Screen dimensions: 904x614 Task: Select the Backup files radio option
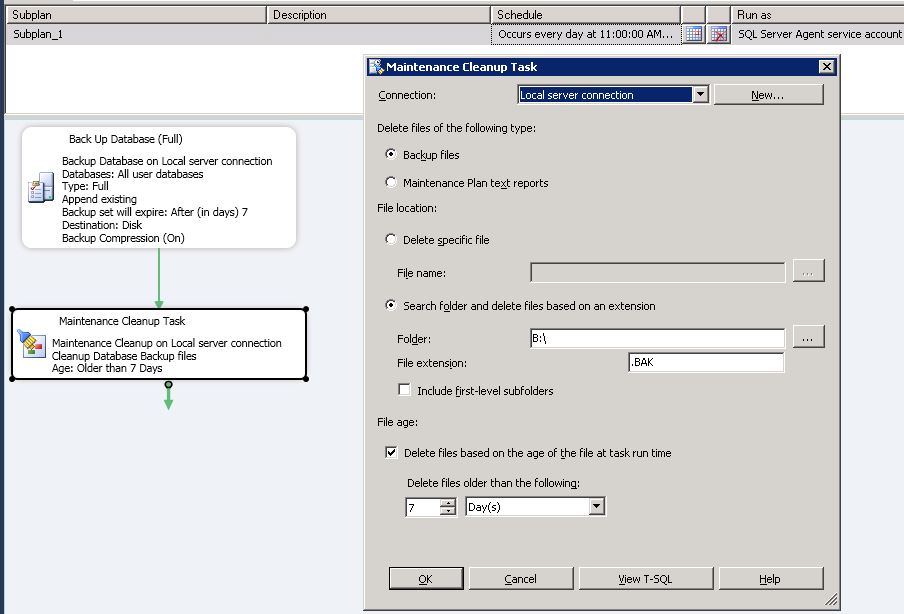pyautogui.click(x=391, y=155)
